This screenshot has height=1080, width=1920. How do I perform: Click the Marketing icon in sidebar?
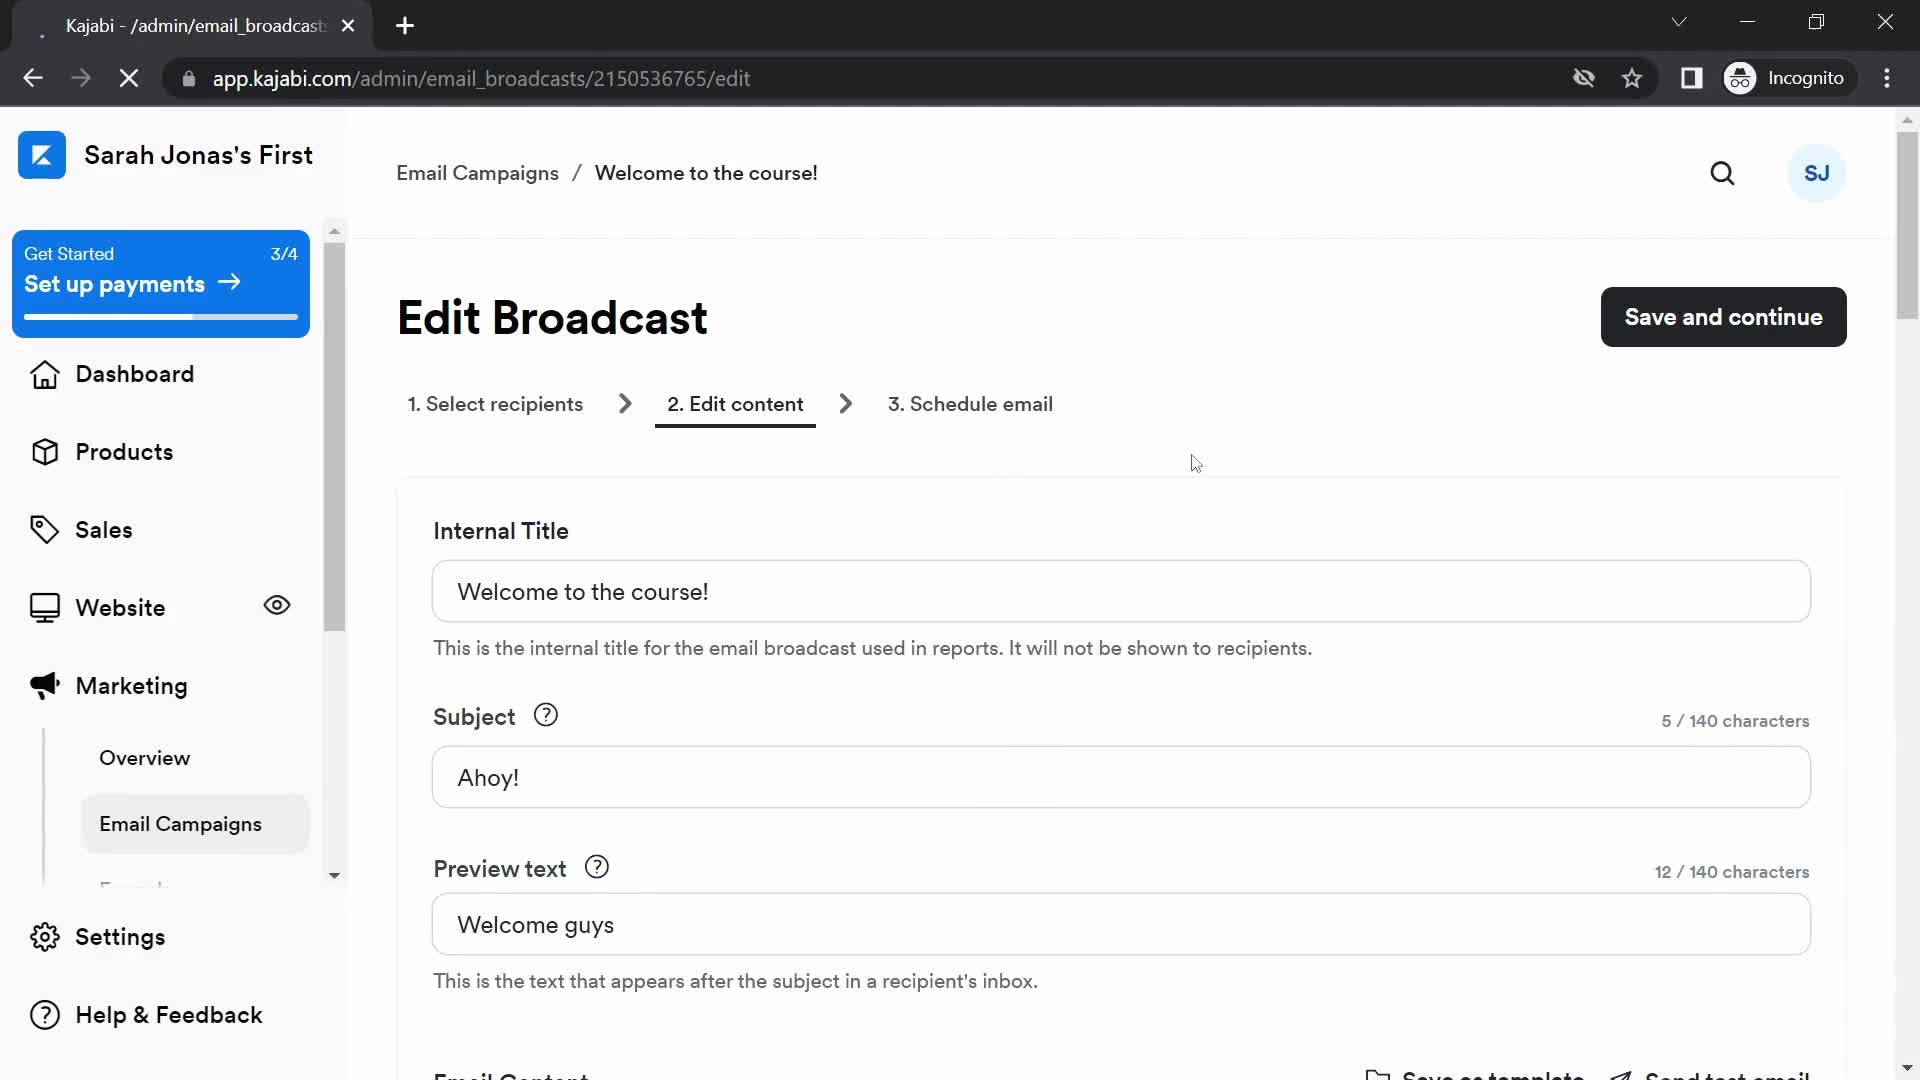click(x=42, y=686)
